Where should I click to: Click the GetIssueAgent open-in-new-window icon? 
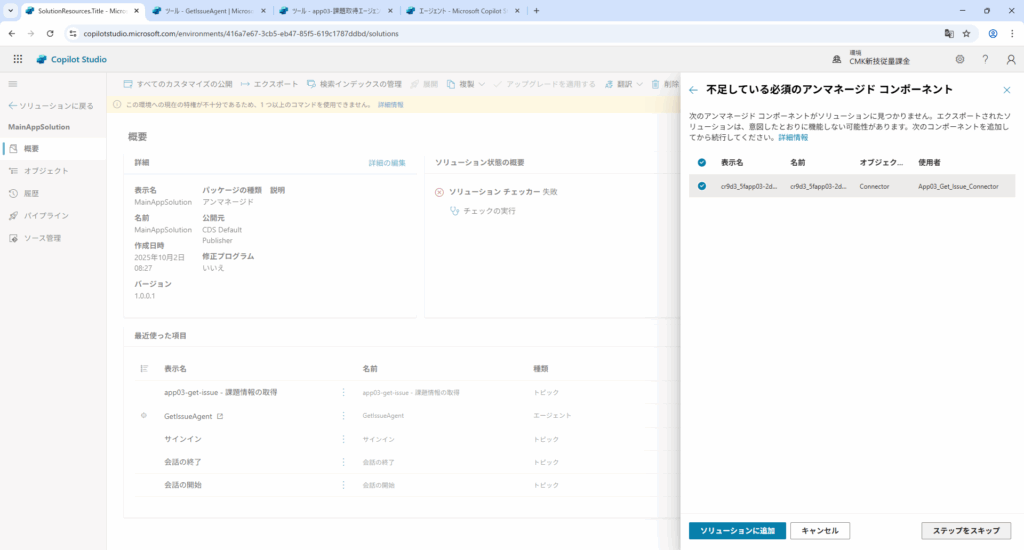[220, 416]
